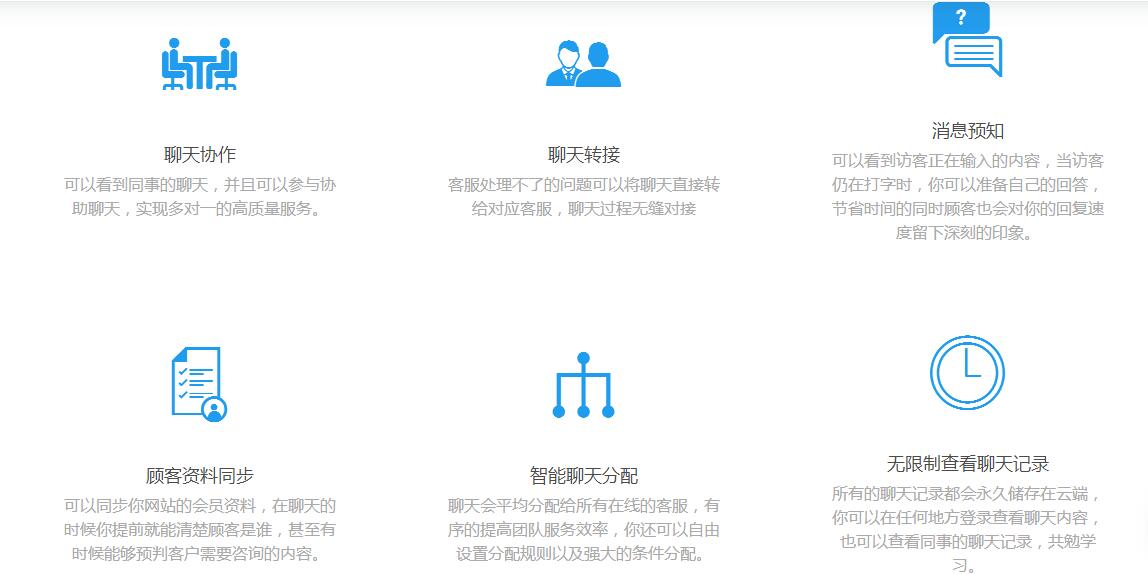Click the speech bubble message preview icon
1148x574 pixels.
(967, 42)
